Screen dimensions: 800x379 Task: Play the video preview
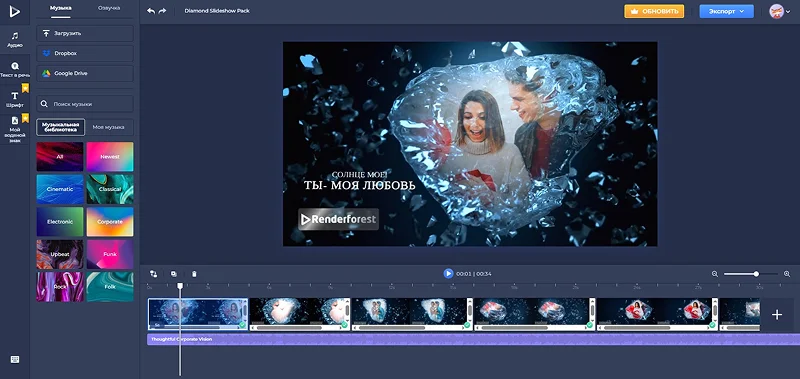pyautogui.click(x=448, y=274)
